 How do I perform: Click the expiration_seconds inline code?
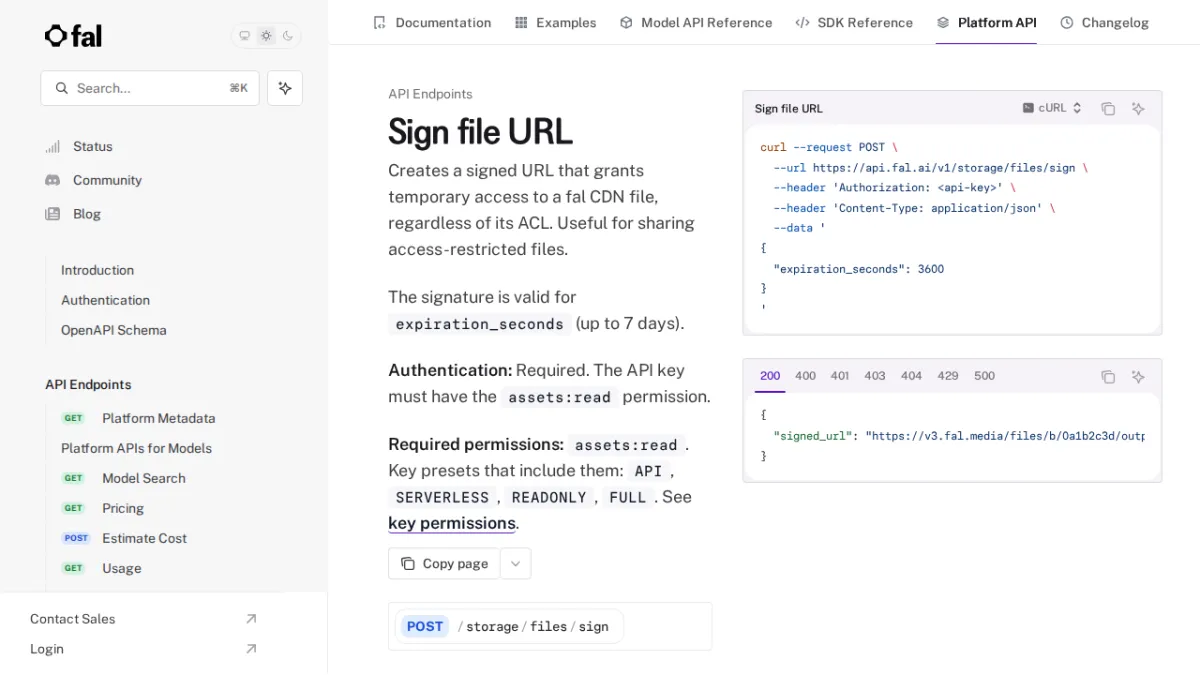(479, 324)
